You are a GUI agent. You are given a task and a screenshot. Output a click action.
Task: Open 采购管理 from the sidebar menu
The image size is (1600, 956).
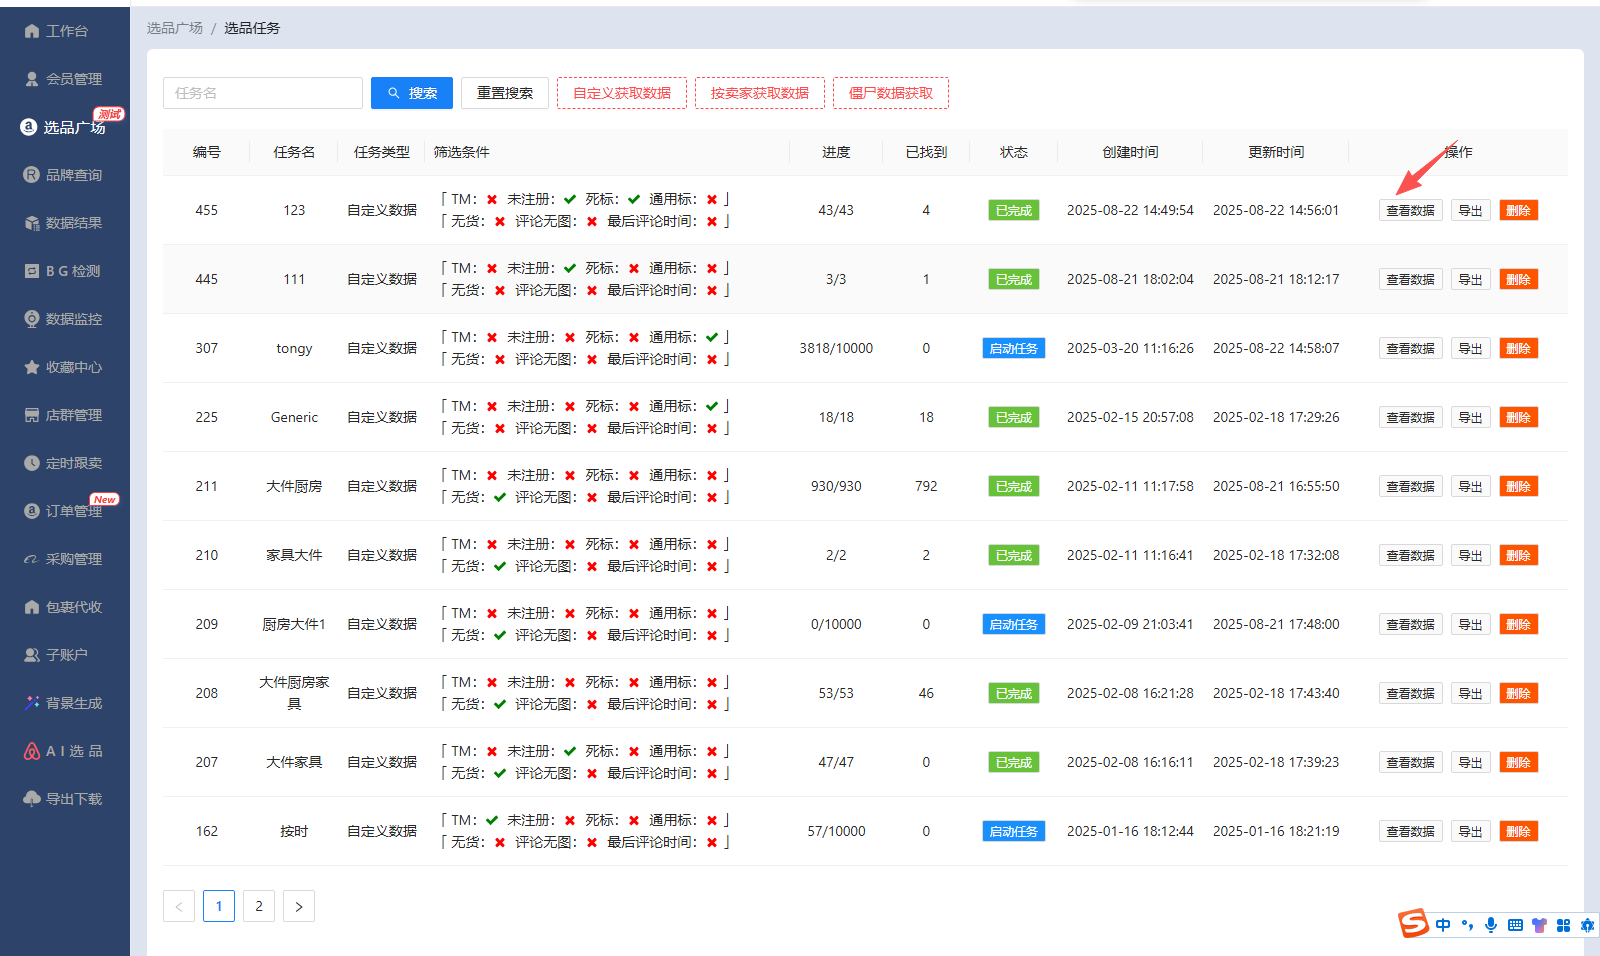pos(73,559)
